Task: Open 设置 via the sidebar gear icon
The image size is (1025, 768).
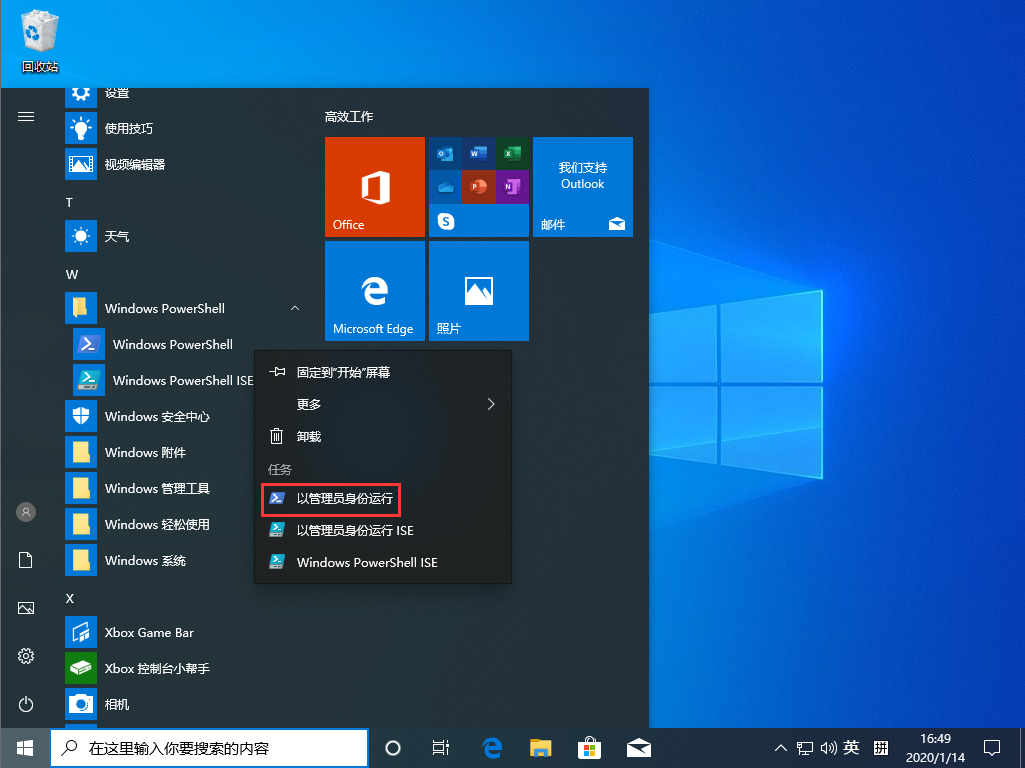Action: tap(27, 656)
